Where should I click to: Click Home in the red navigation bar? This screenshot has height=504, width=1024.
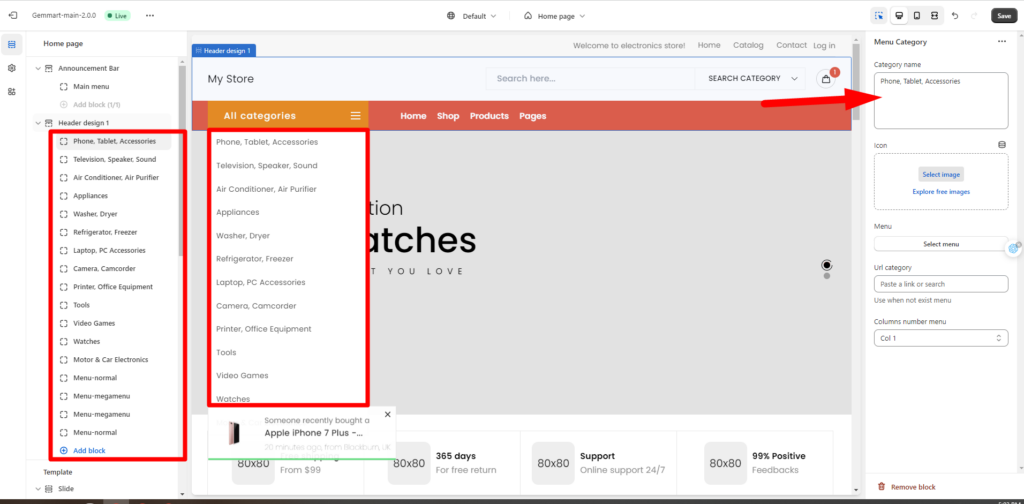[x=413, y=116]
